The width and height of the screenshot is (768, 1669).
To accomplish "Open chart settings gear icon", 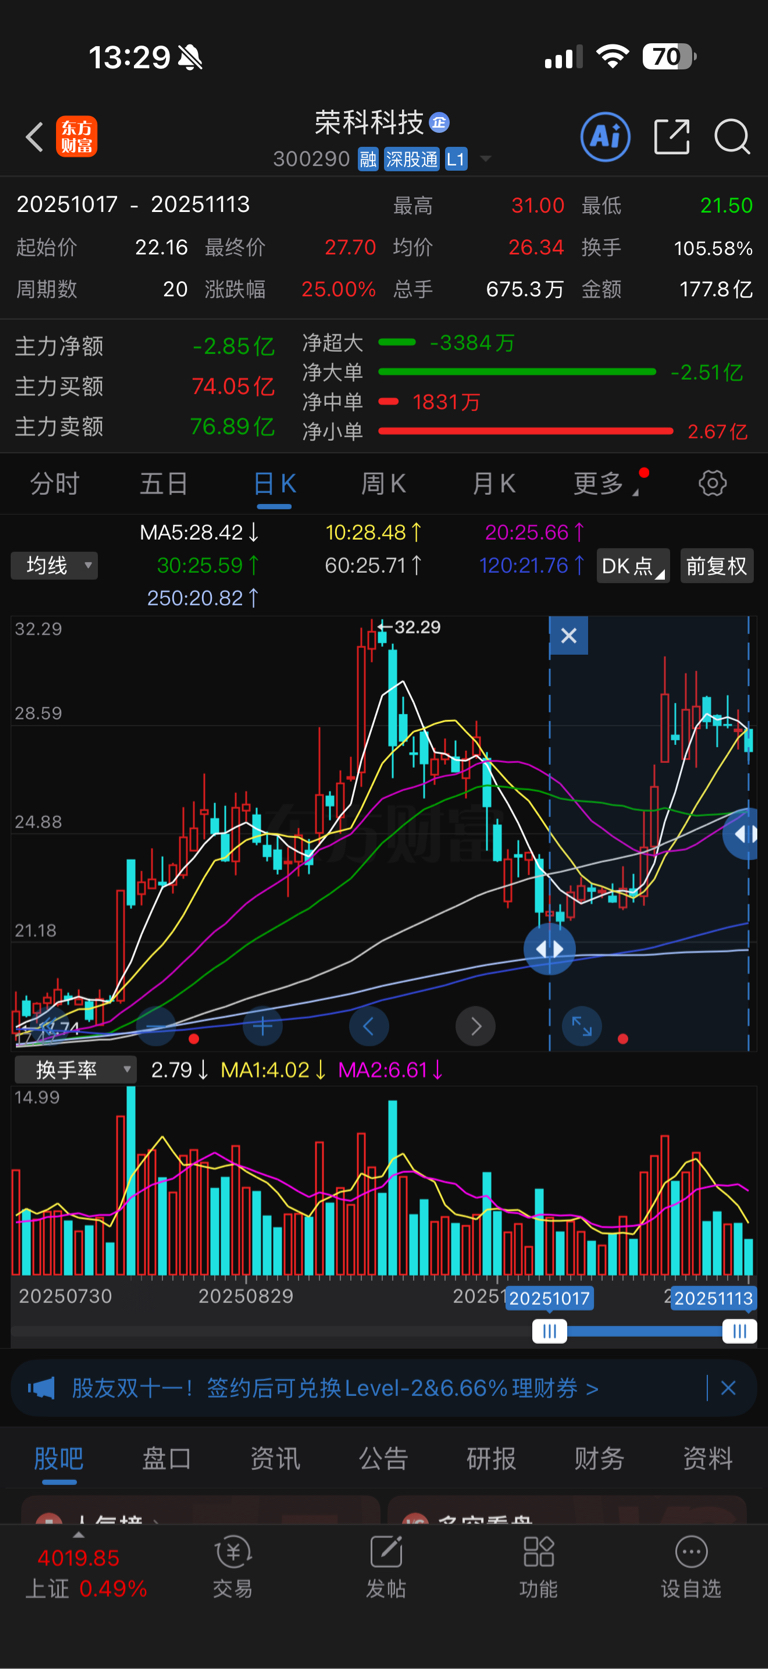I will tap(712, 484).
